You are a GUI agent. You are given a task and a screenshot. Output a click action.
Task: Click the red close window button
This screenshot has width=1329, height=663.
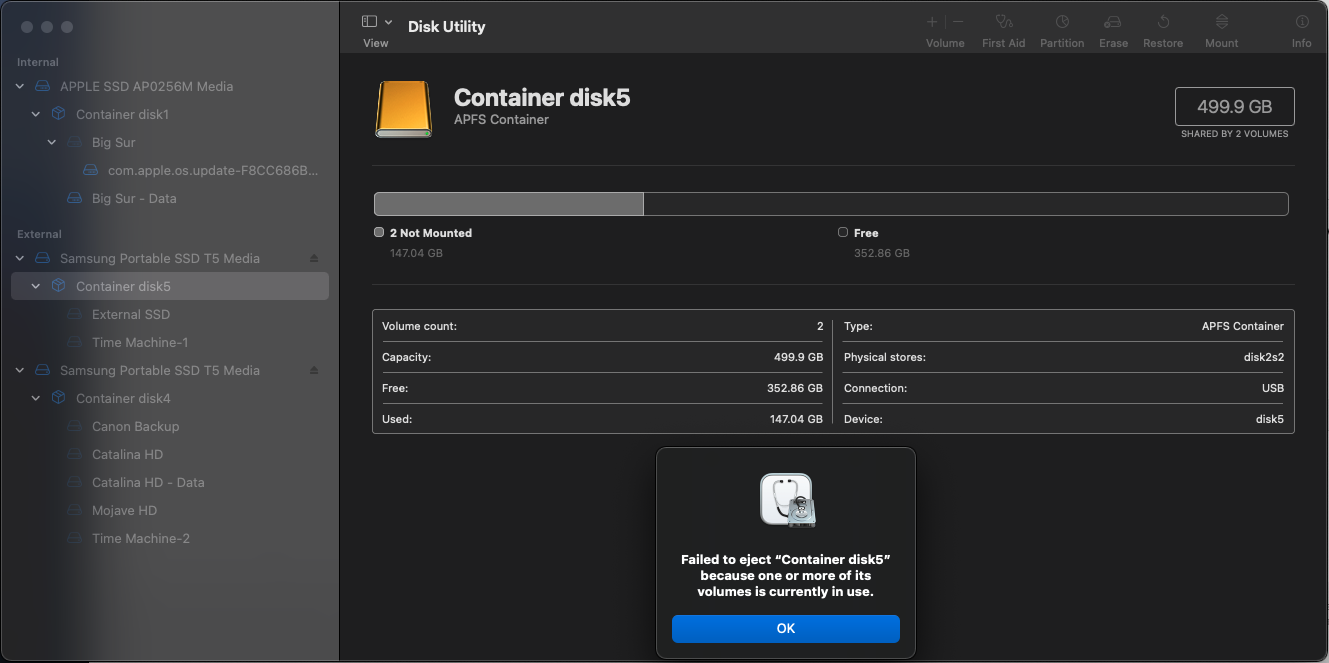(27, 27)
